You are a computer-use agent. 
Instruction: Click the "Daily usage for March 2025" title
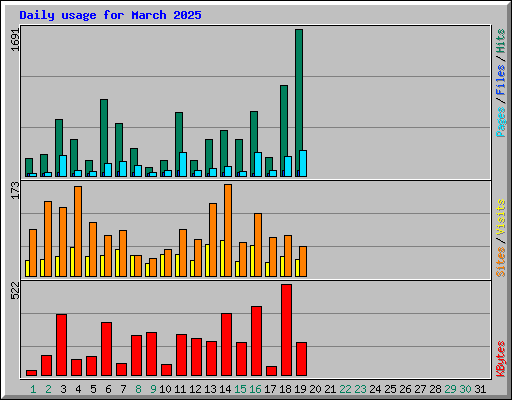coord(110,15)
